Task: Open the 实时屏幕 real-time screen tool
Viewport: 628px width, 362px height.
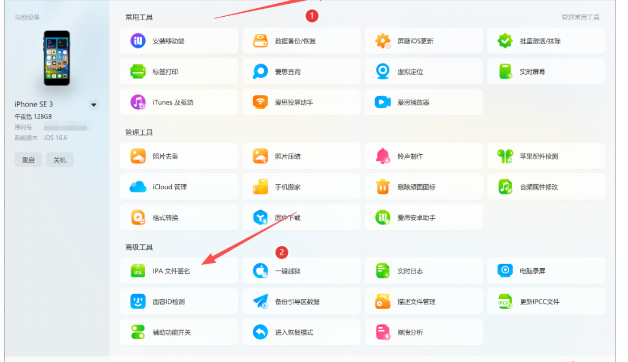Action: (x=546, y=72)
